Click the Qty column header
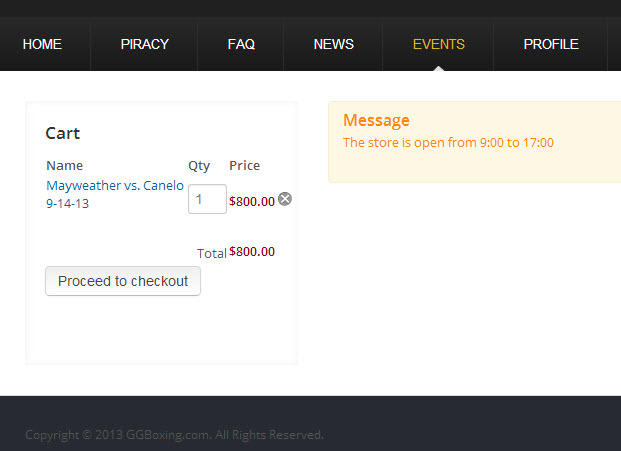 [199, 166]
